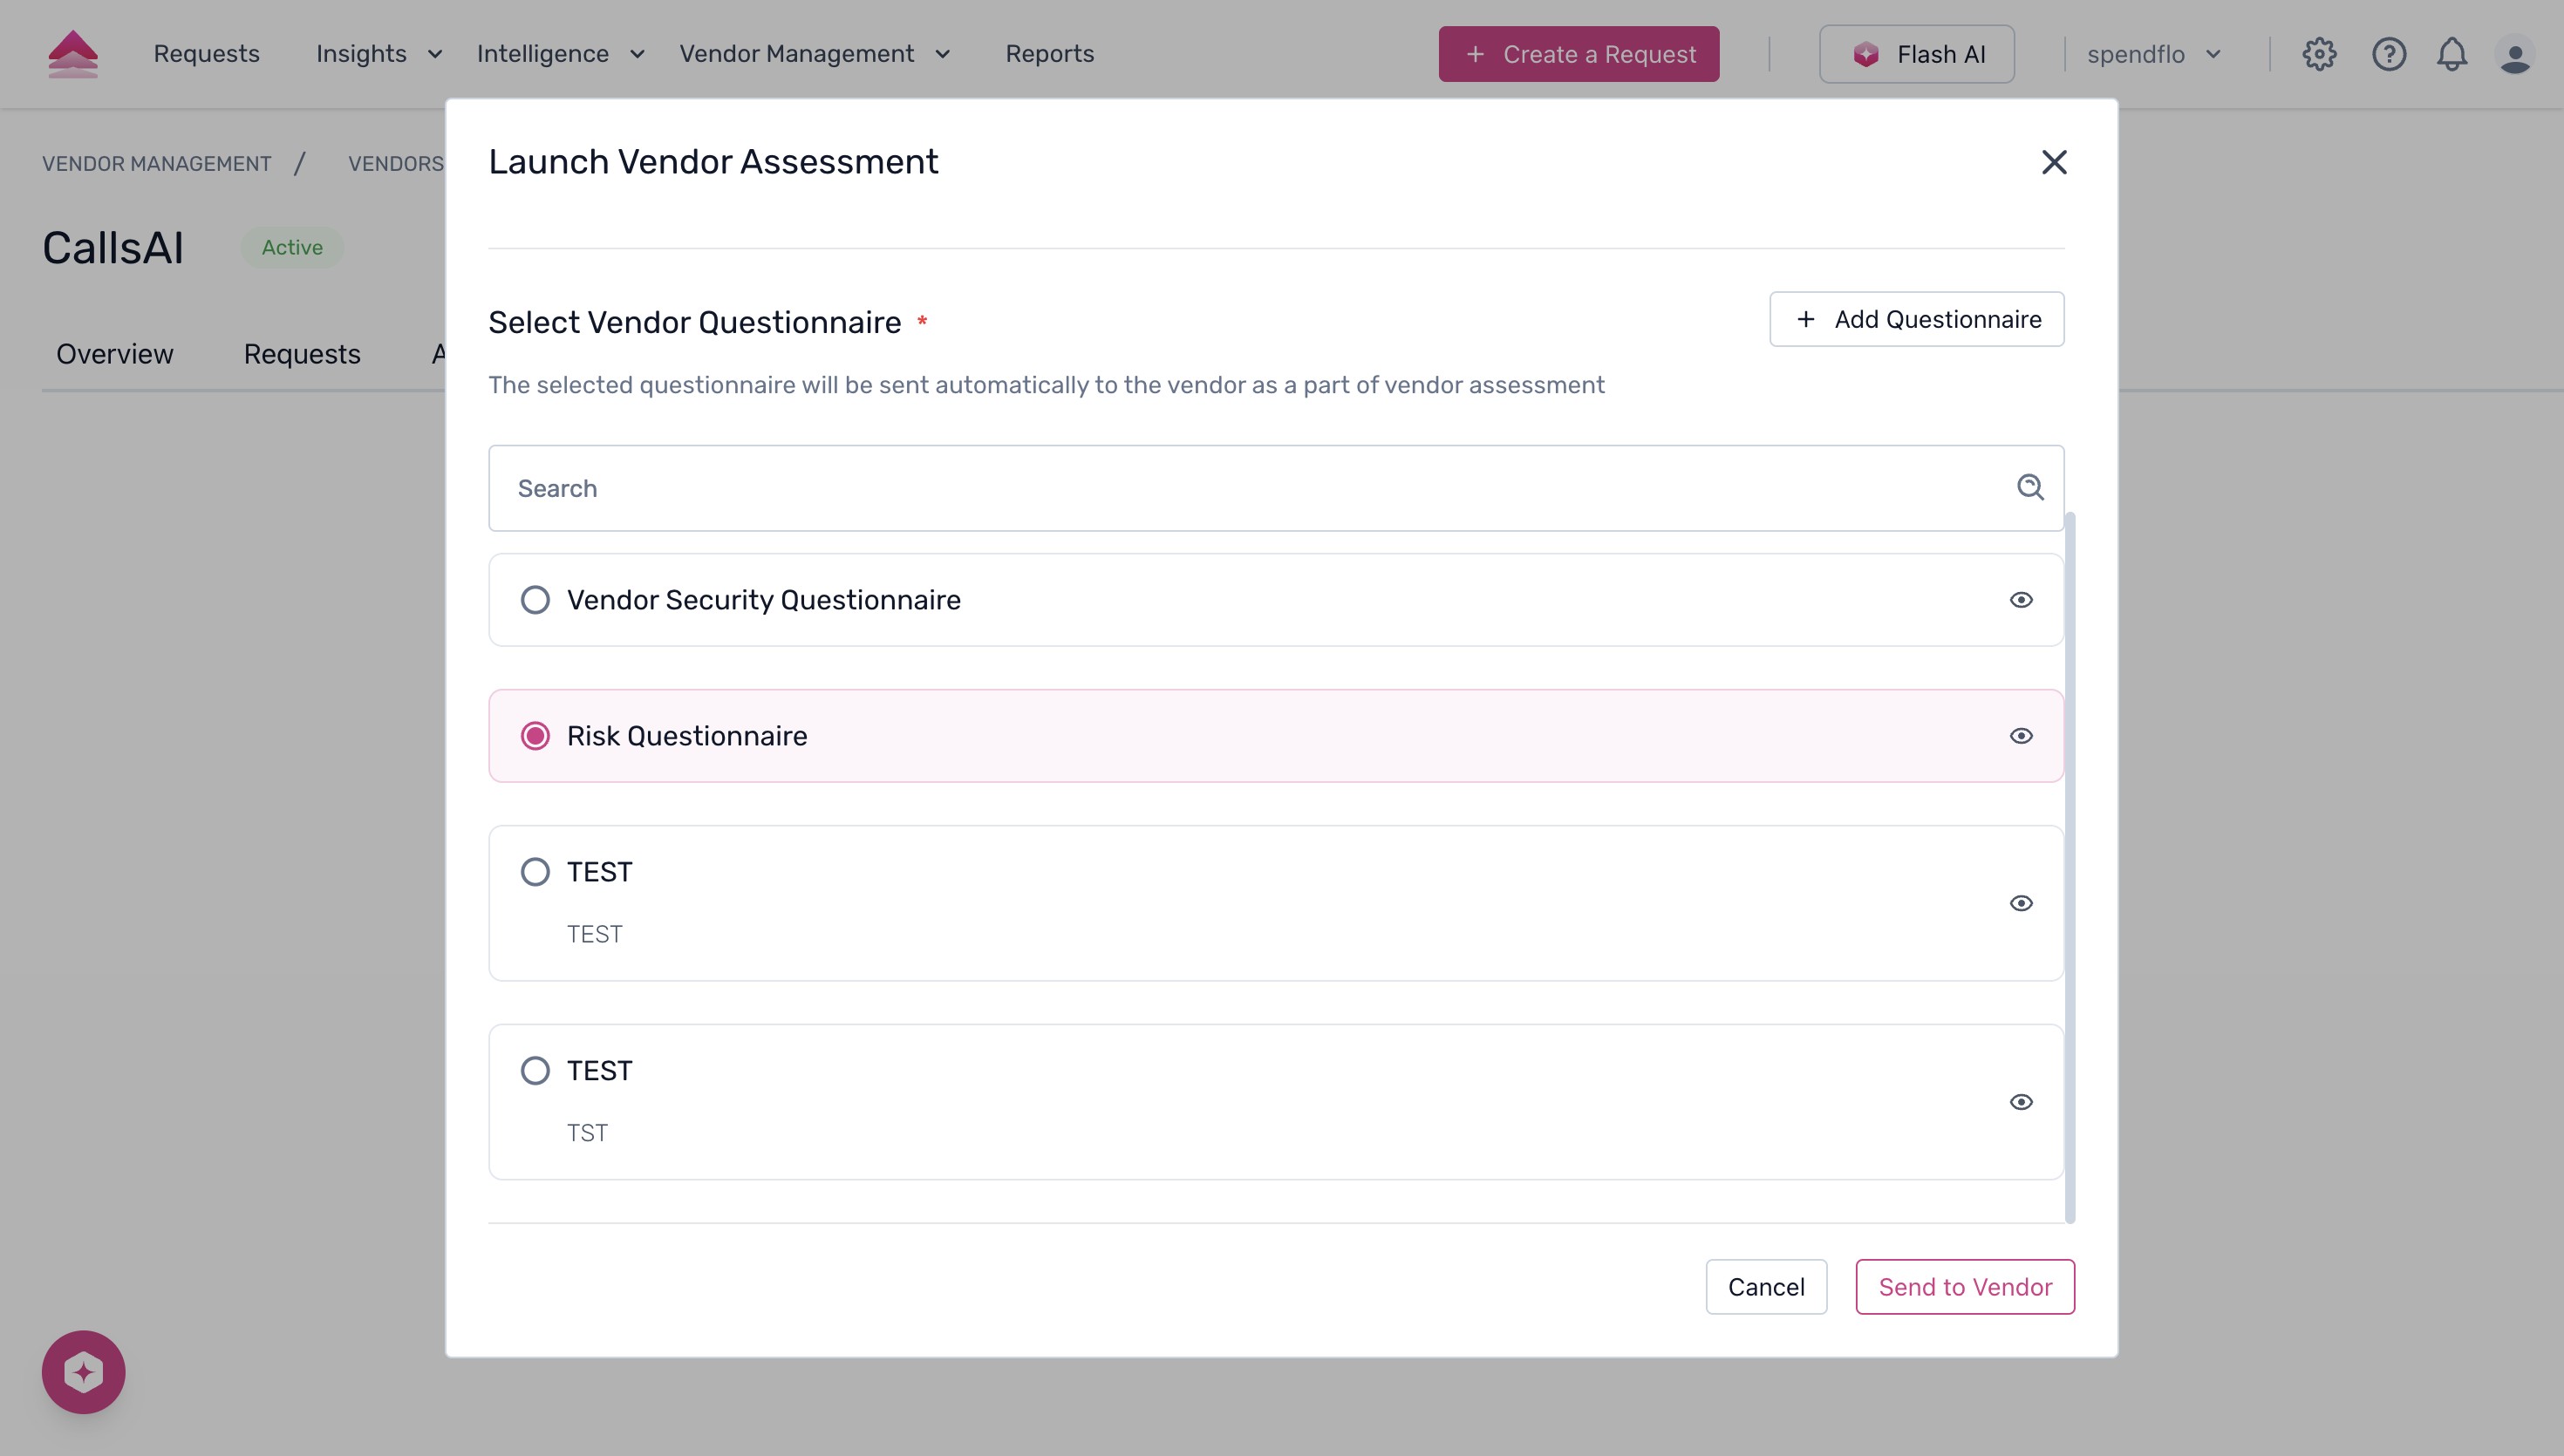Select the Vendor Security Questionnaire radio button
This screenshot has width=2564, height=1456.
536,599
